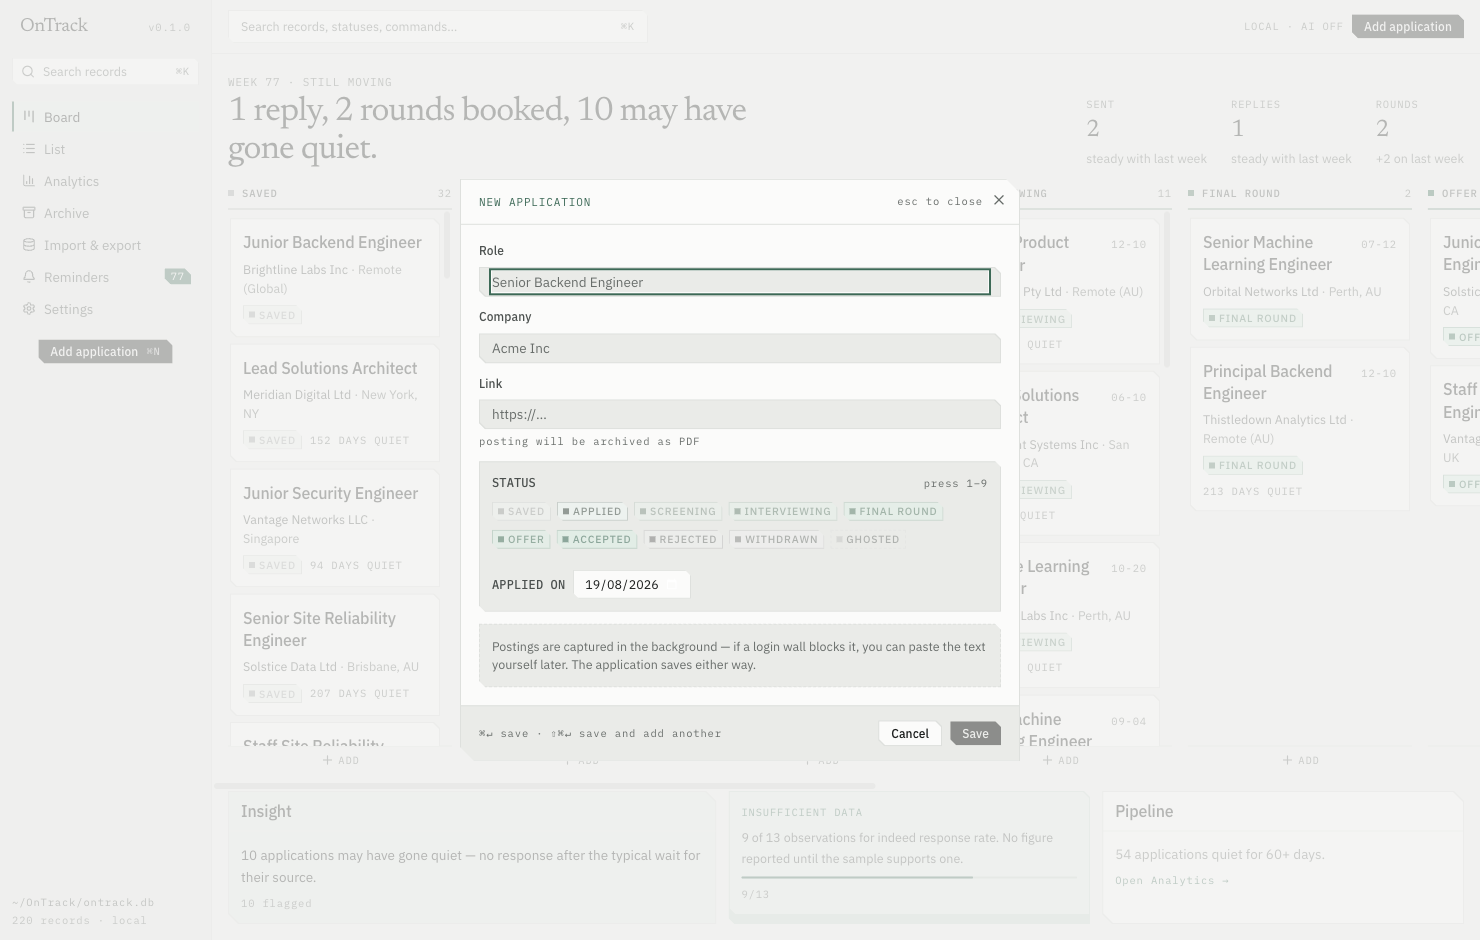Select the GHOSTED status chip
Image resolution: width=1480 pixels, height=940 pixels.
point(867,539)
